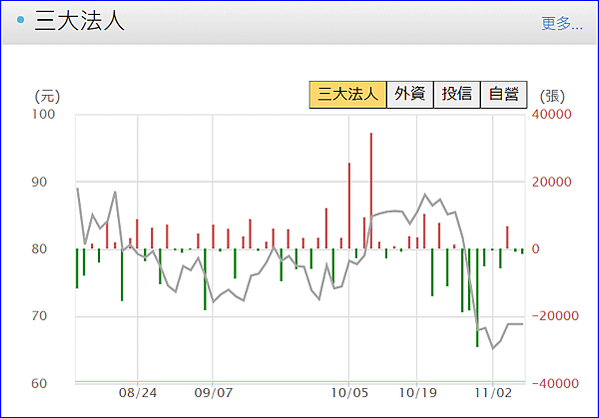Image resolution: width=599 pixels, height=418 pixels.
Task: Click the tallest red bar after 10/05
Action: 371,191
